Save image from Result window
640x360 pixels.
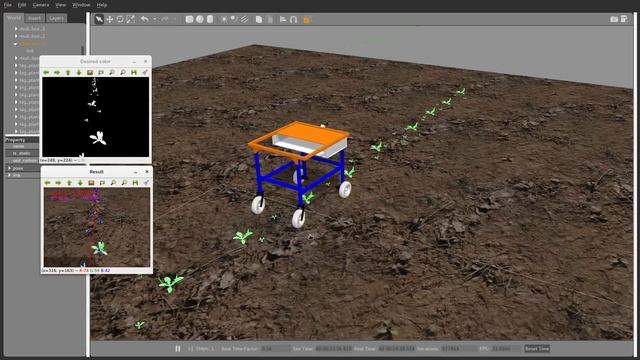135,182
